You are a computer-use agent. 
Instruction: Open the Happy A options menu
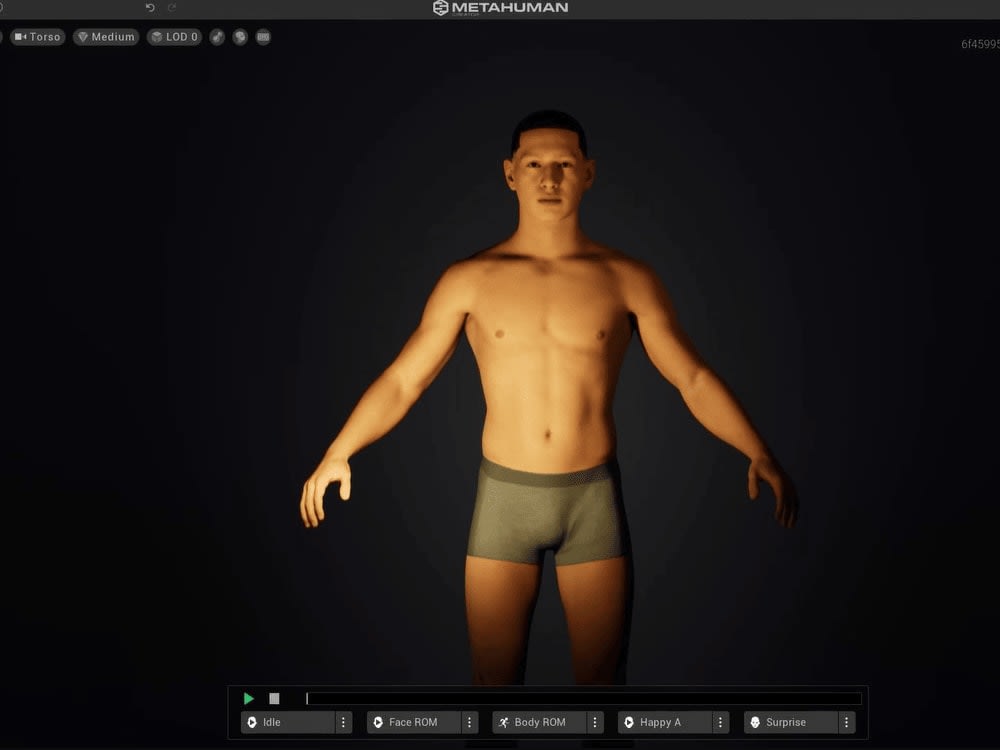click(x=721, y=722)
